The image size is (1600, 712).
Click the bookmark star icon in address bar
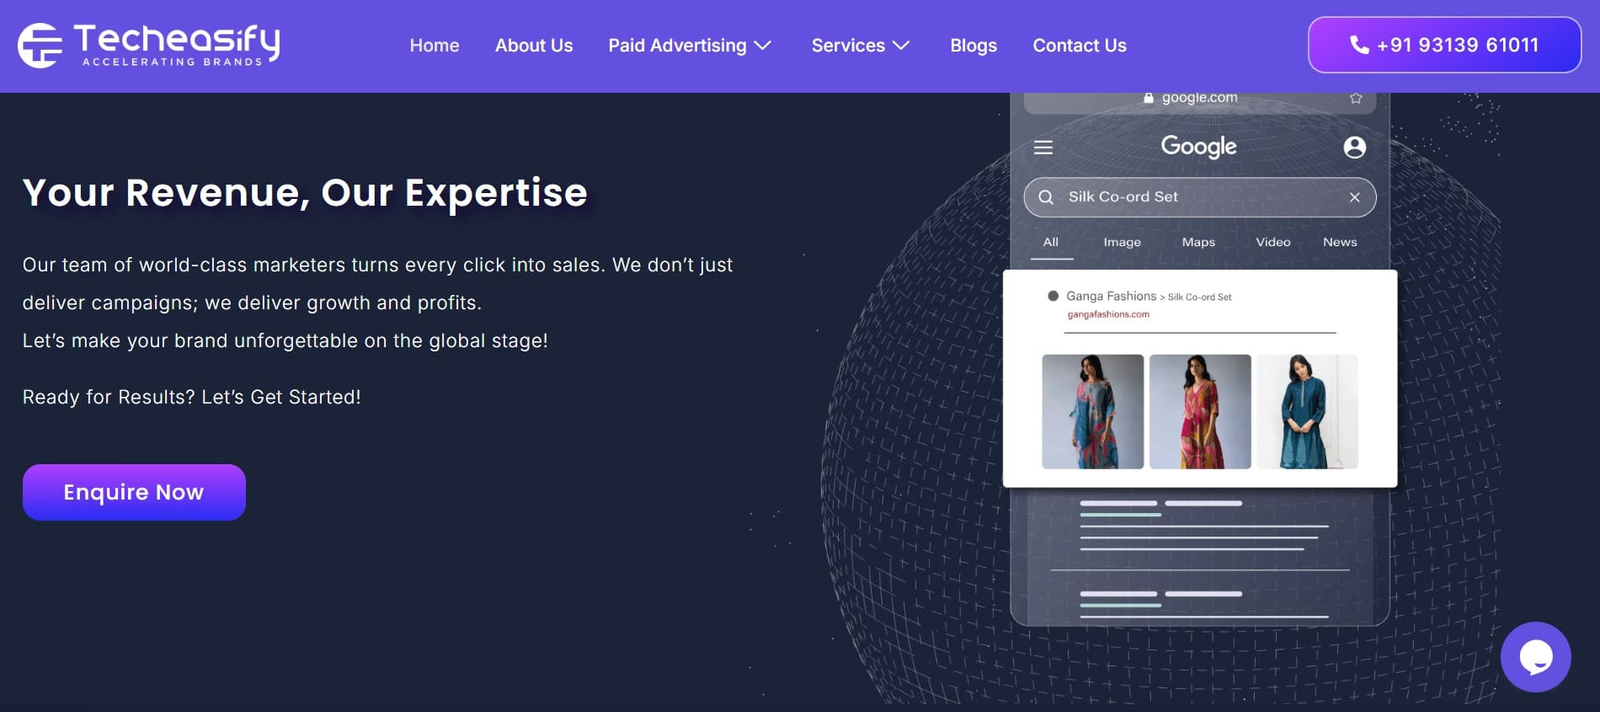[x=1355, y=98]
